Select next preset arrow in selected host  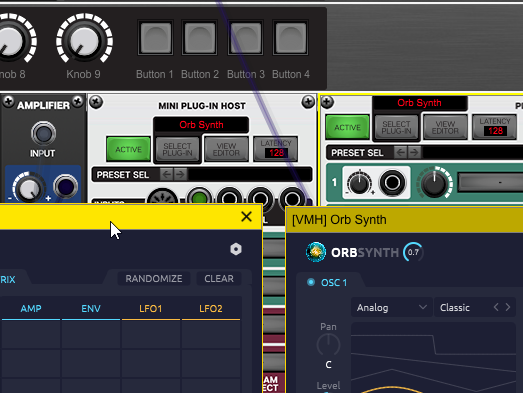click(414, 152)
